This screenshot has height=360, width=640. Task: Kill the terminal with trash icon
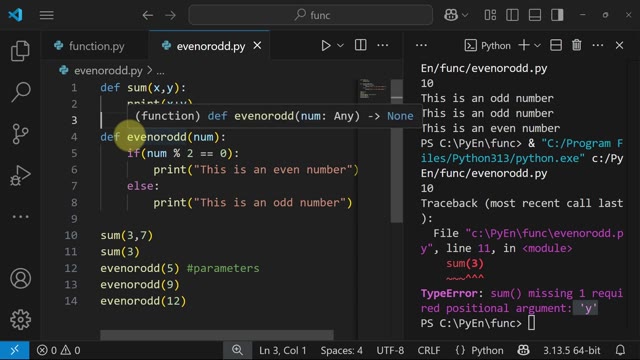[577, 45]
